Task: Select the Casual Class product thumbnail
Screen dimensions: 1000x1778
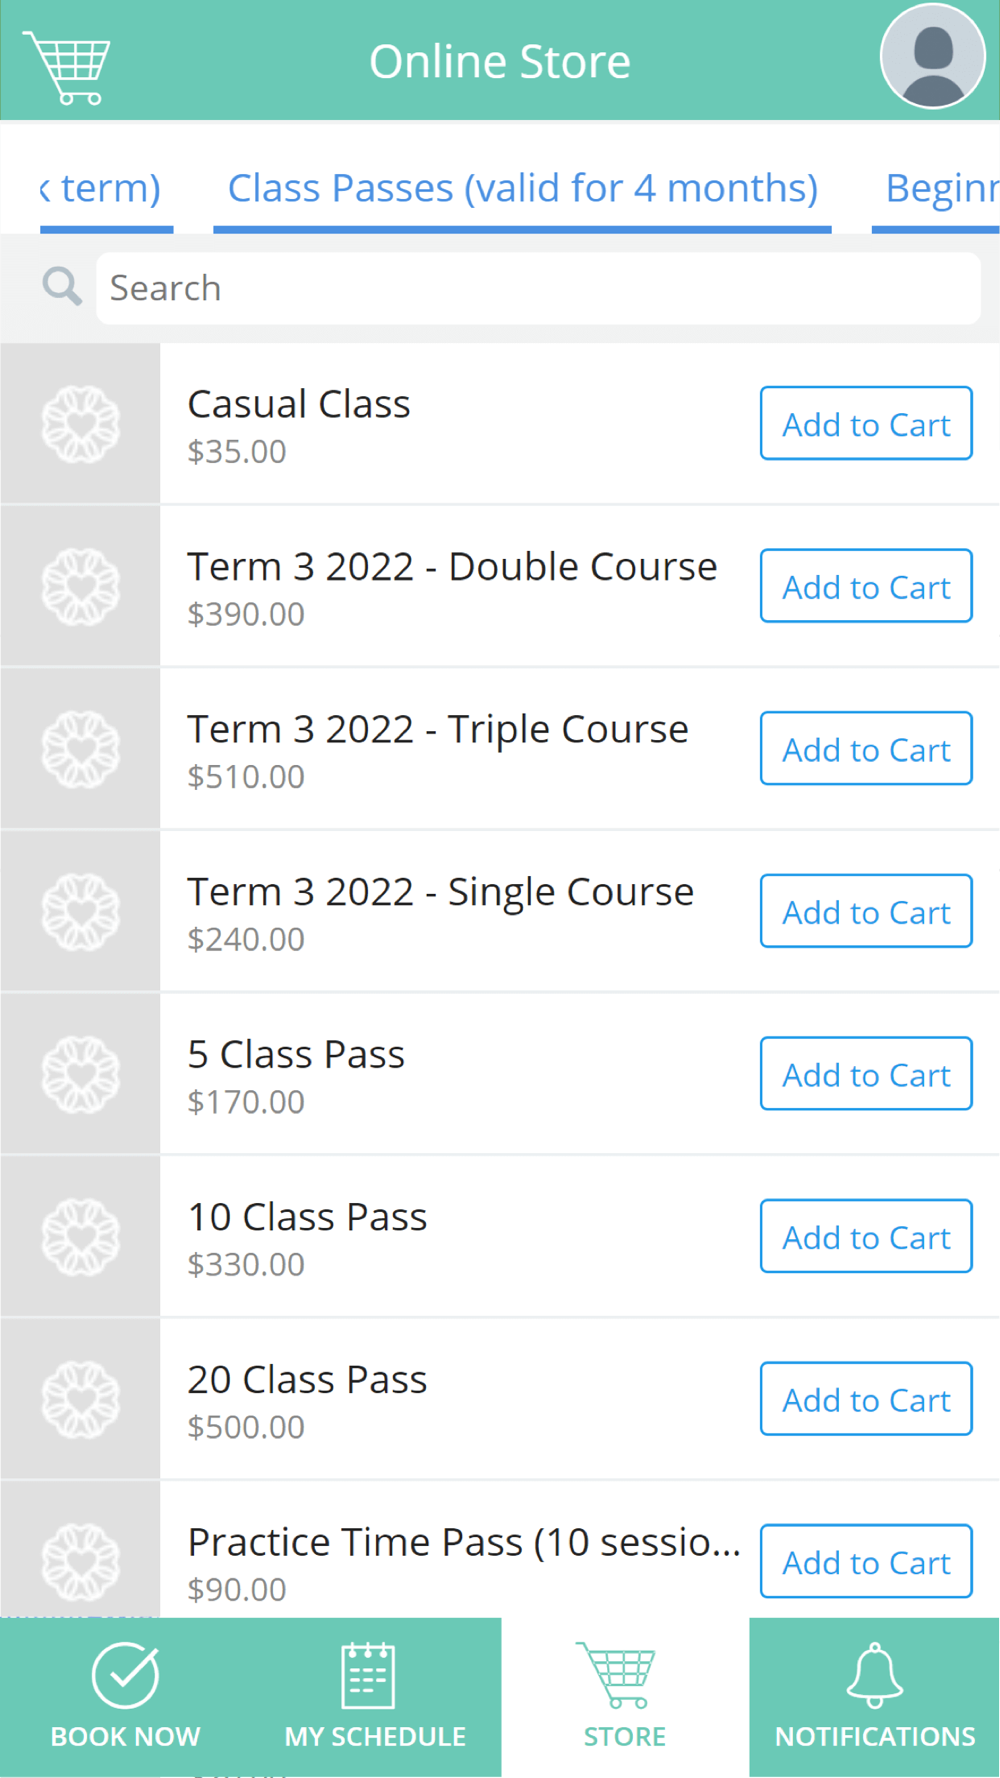Action: pos(80,424)
